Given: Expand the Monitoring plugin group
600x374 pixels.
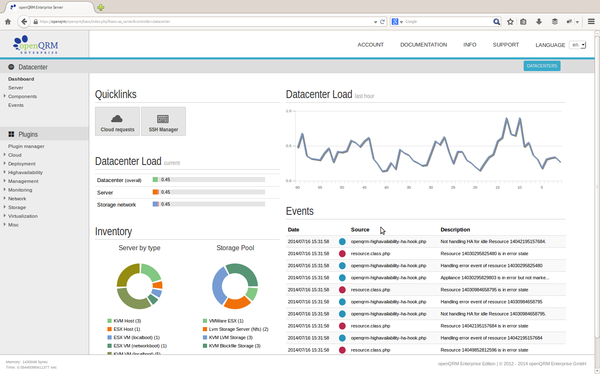Looking at the screenshot, I should point(5,189).
